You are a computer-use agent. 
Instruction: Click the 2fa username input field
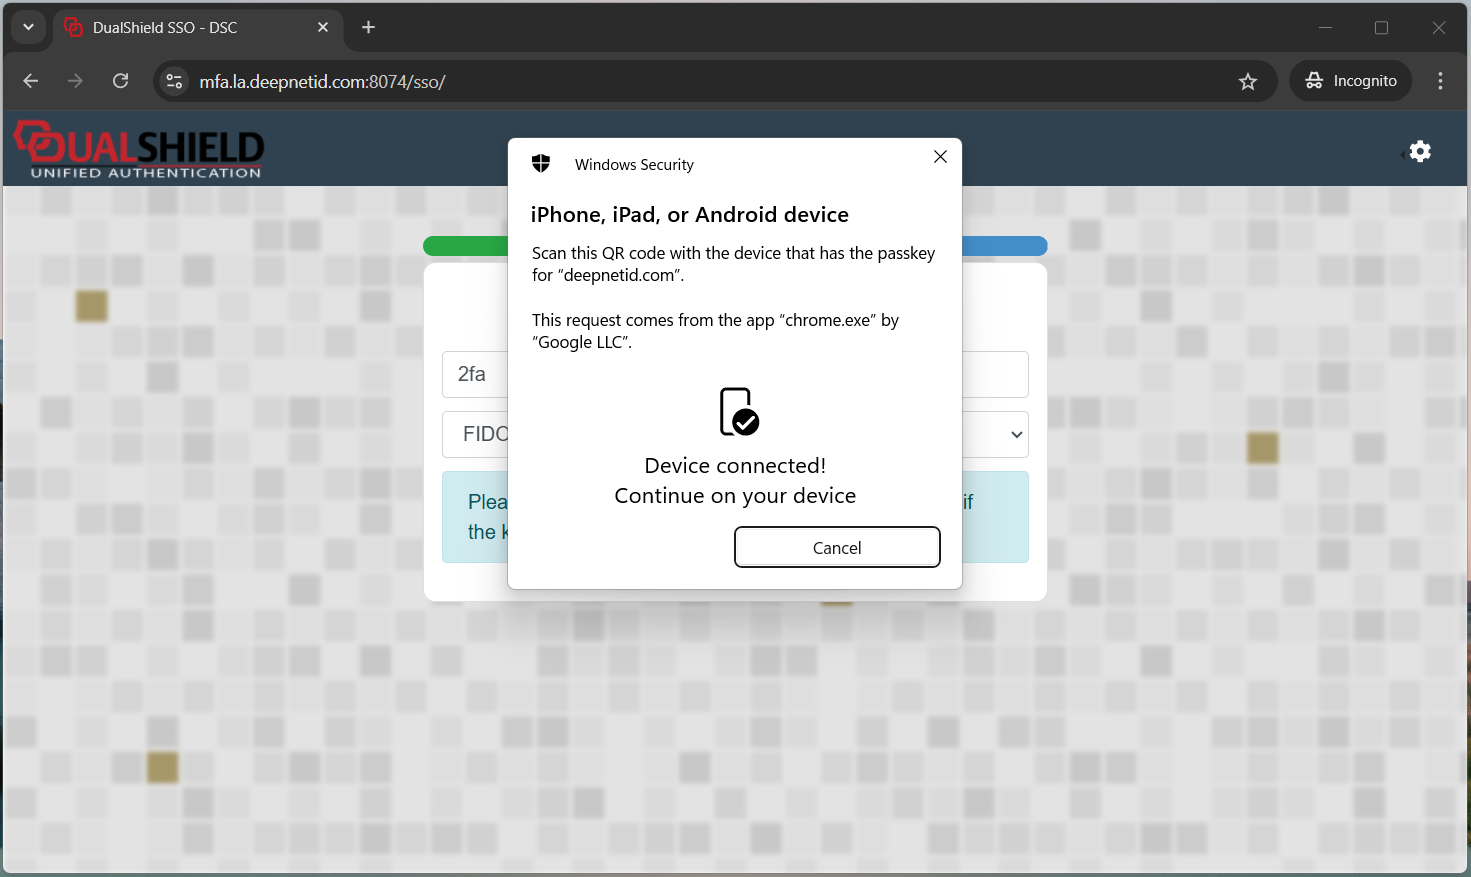point(474,374)
